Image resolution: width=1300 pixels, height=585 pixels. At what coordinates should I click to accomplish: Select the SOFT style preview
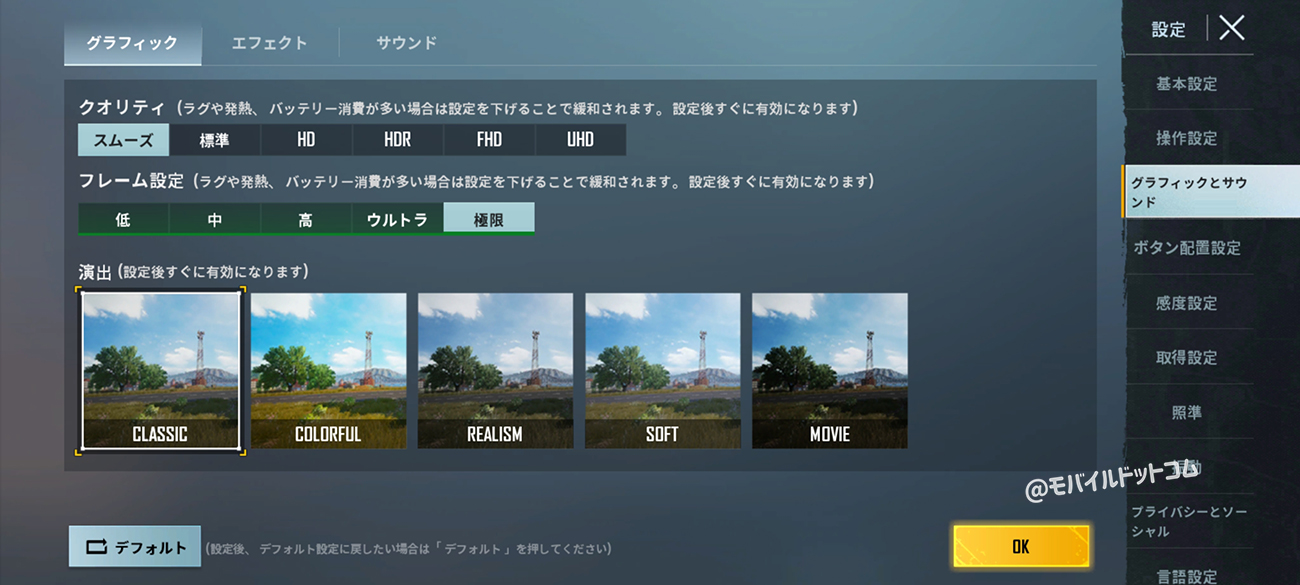point(662,370)
